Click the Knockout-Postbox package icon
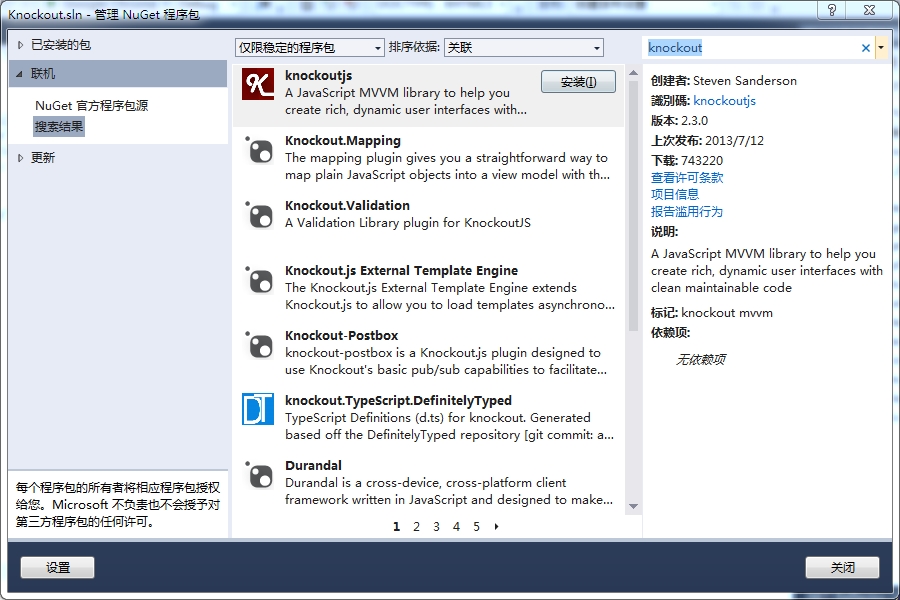This screenshot has width=900, height=600. click(259, 346)
